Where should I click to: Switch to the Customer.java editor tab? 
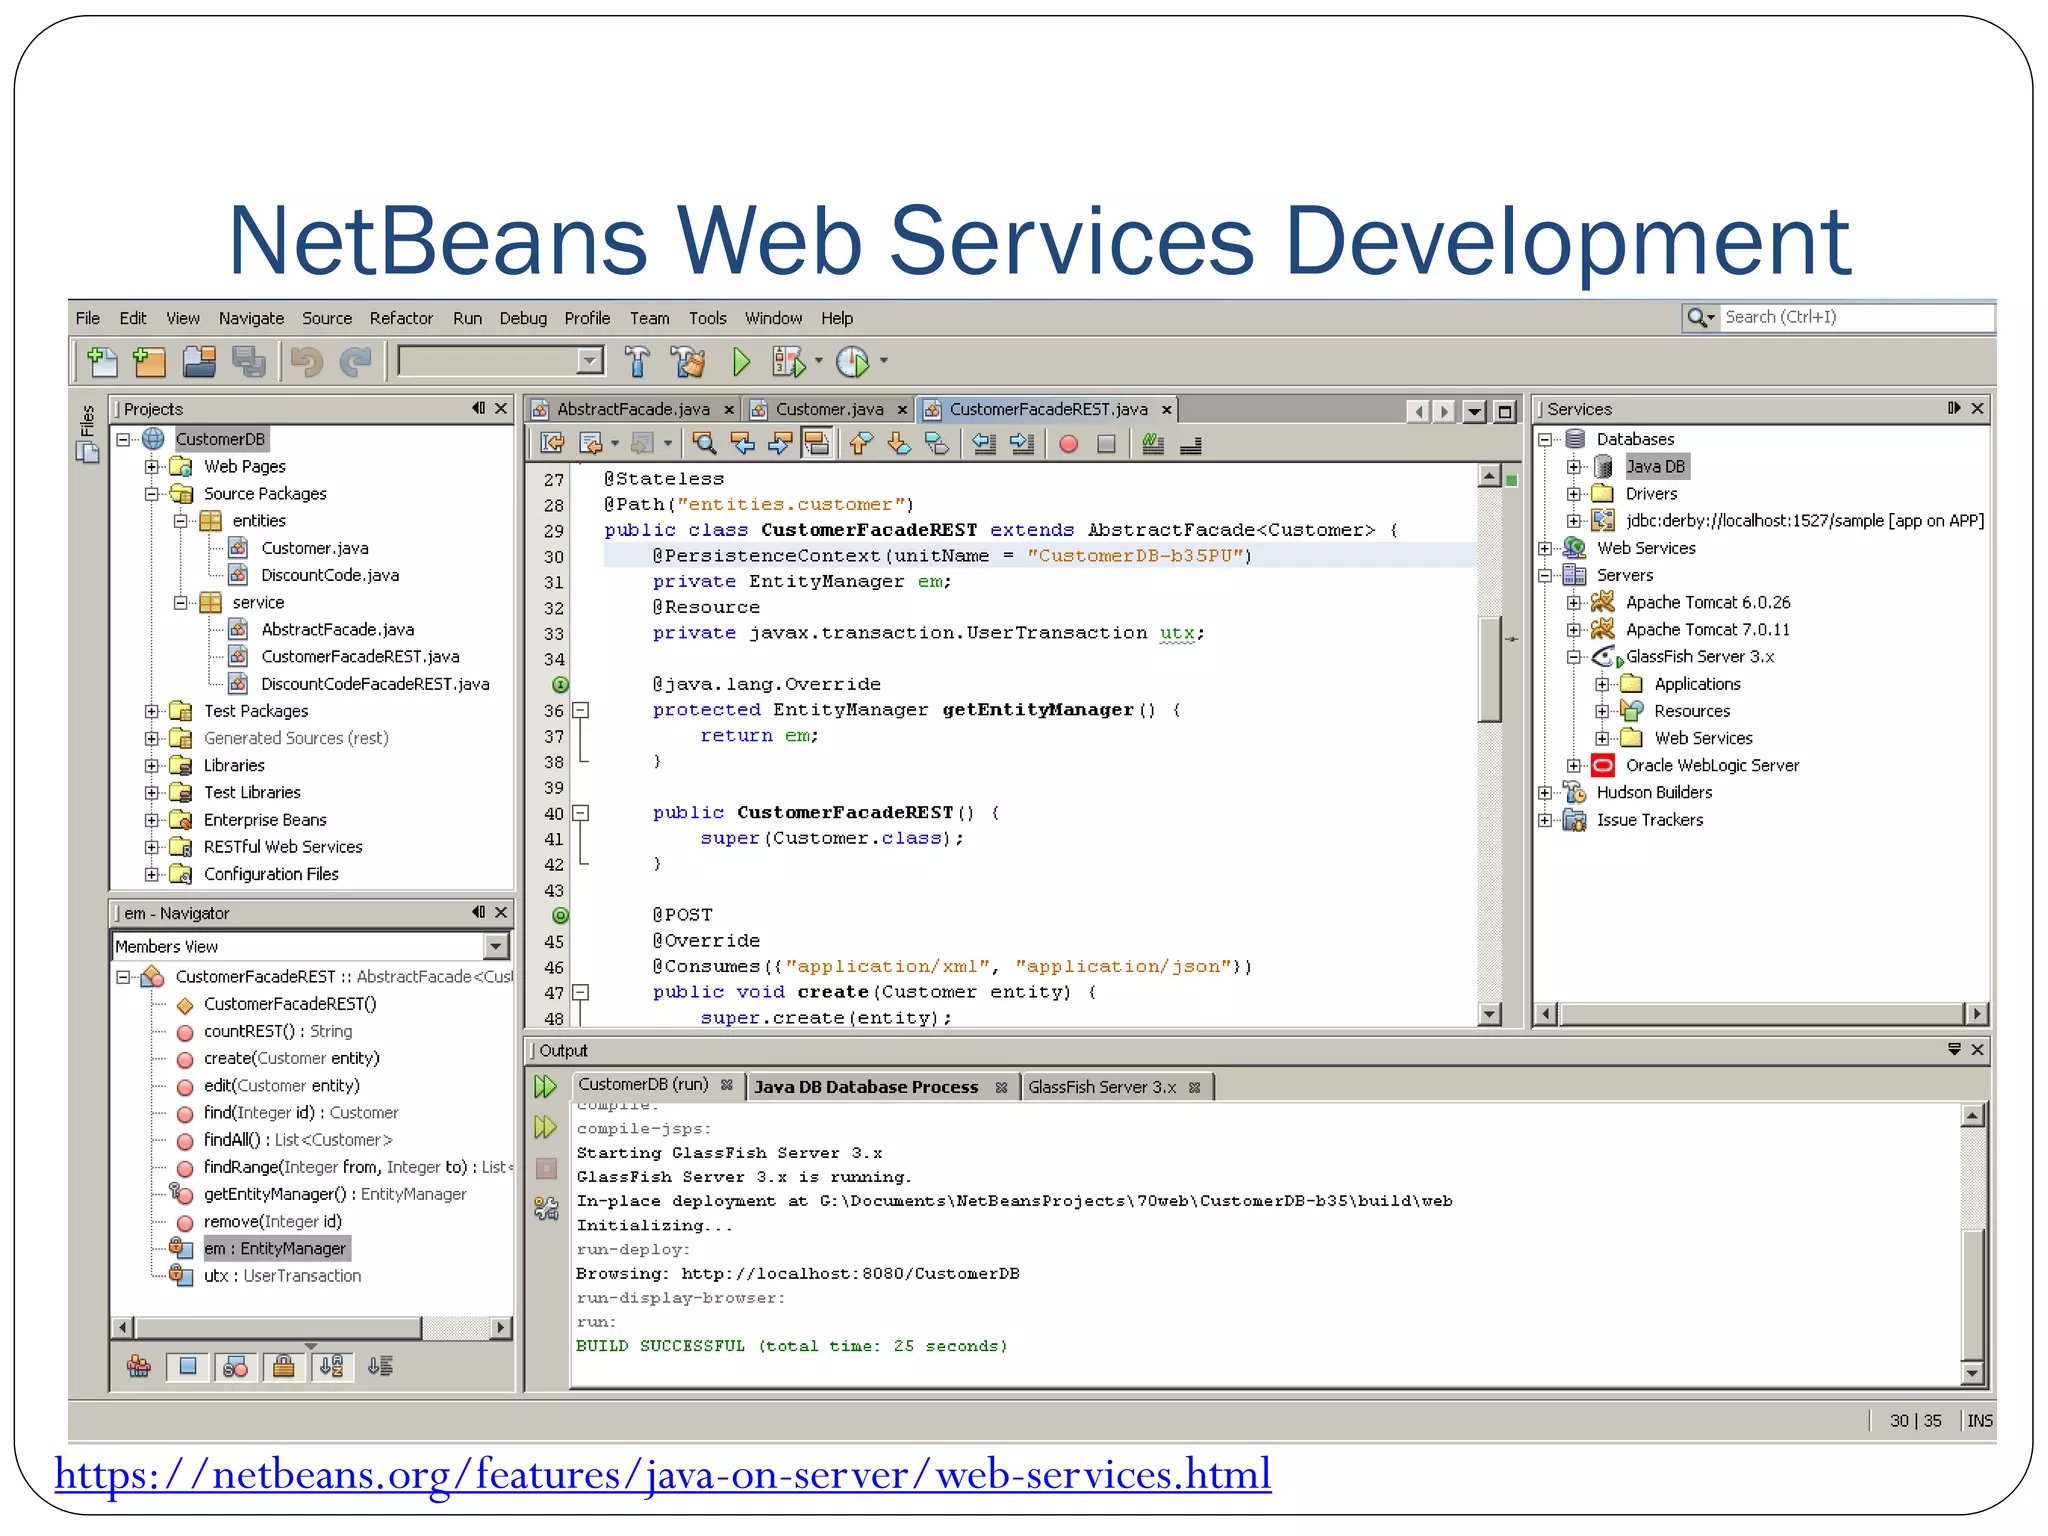click(x=829, y=409)
